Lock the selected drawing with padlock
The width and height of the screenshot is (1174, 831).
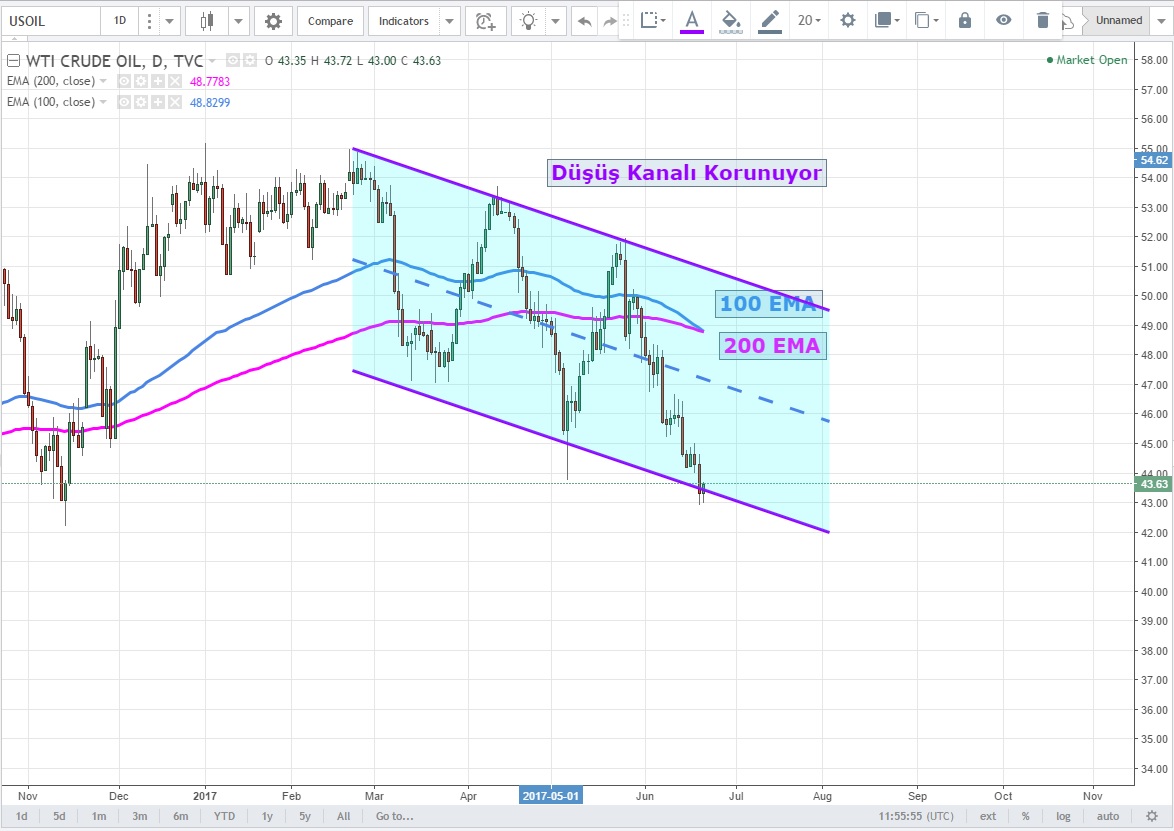click(x=964, y=20)
